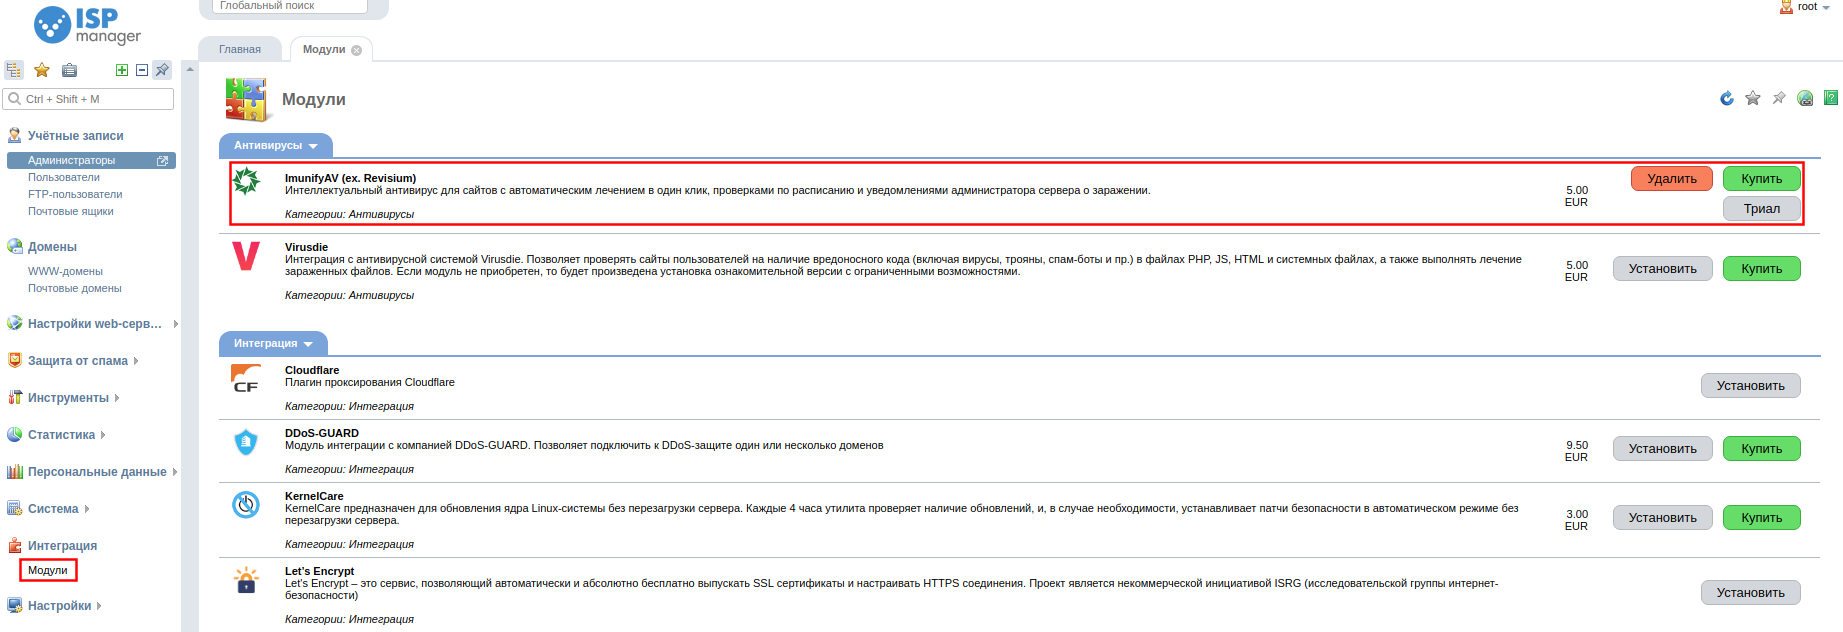Open Администраторы in new window icon
The height and width of the screenshot is (632, 1843).
[x=163, y=161]
